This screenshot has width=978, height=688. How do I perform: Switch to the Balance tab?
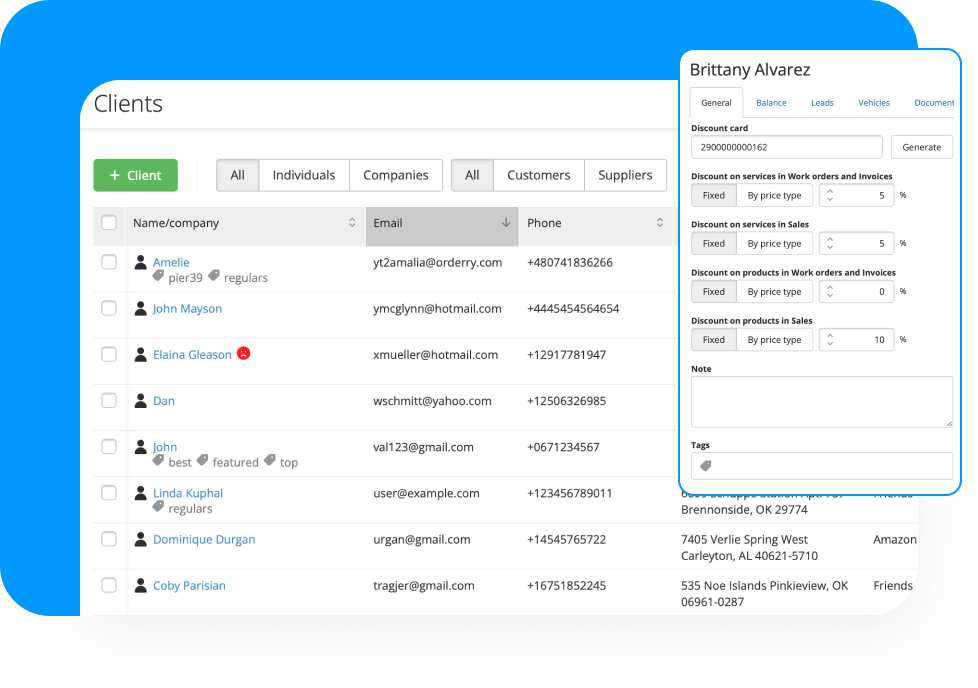click(771, 103)
